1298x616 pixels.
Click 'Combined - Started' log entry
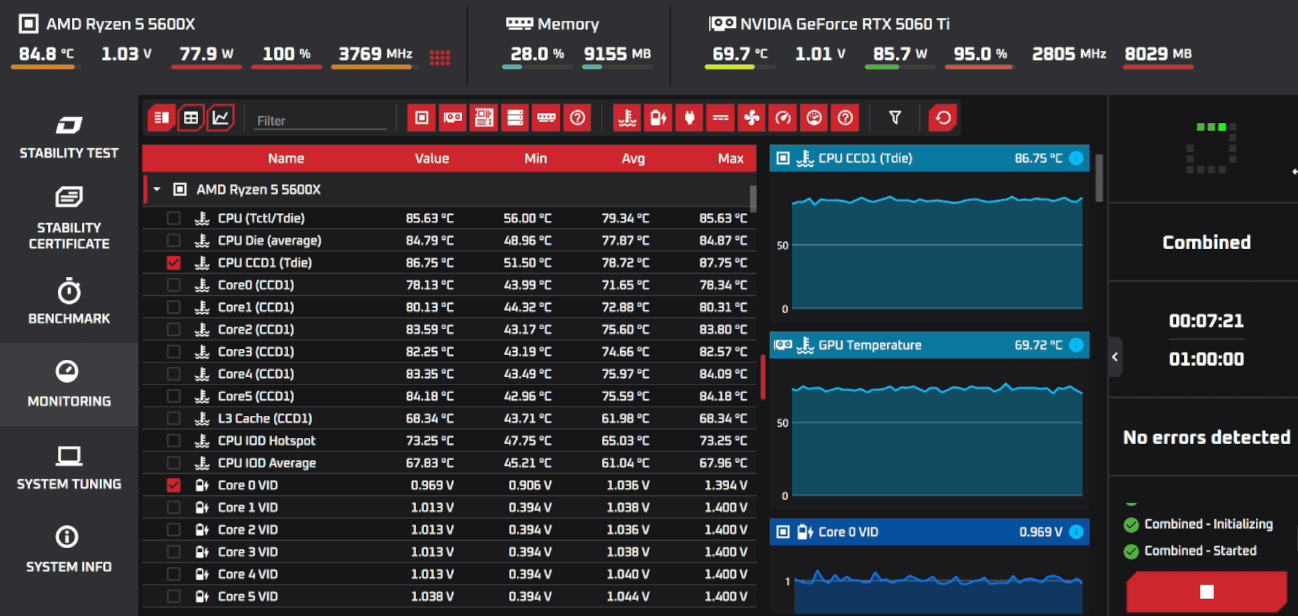(1200, 551)
